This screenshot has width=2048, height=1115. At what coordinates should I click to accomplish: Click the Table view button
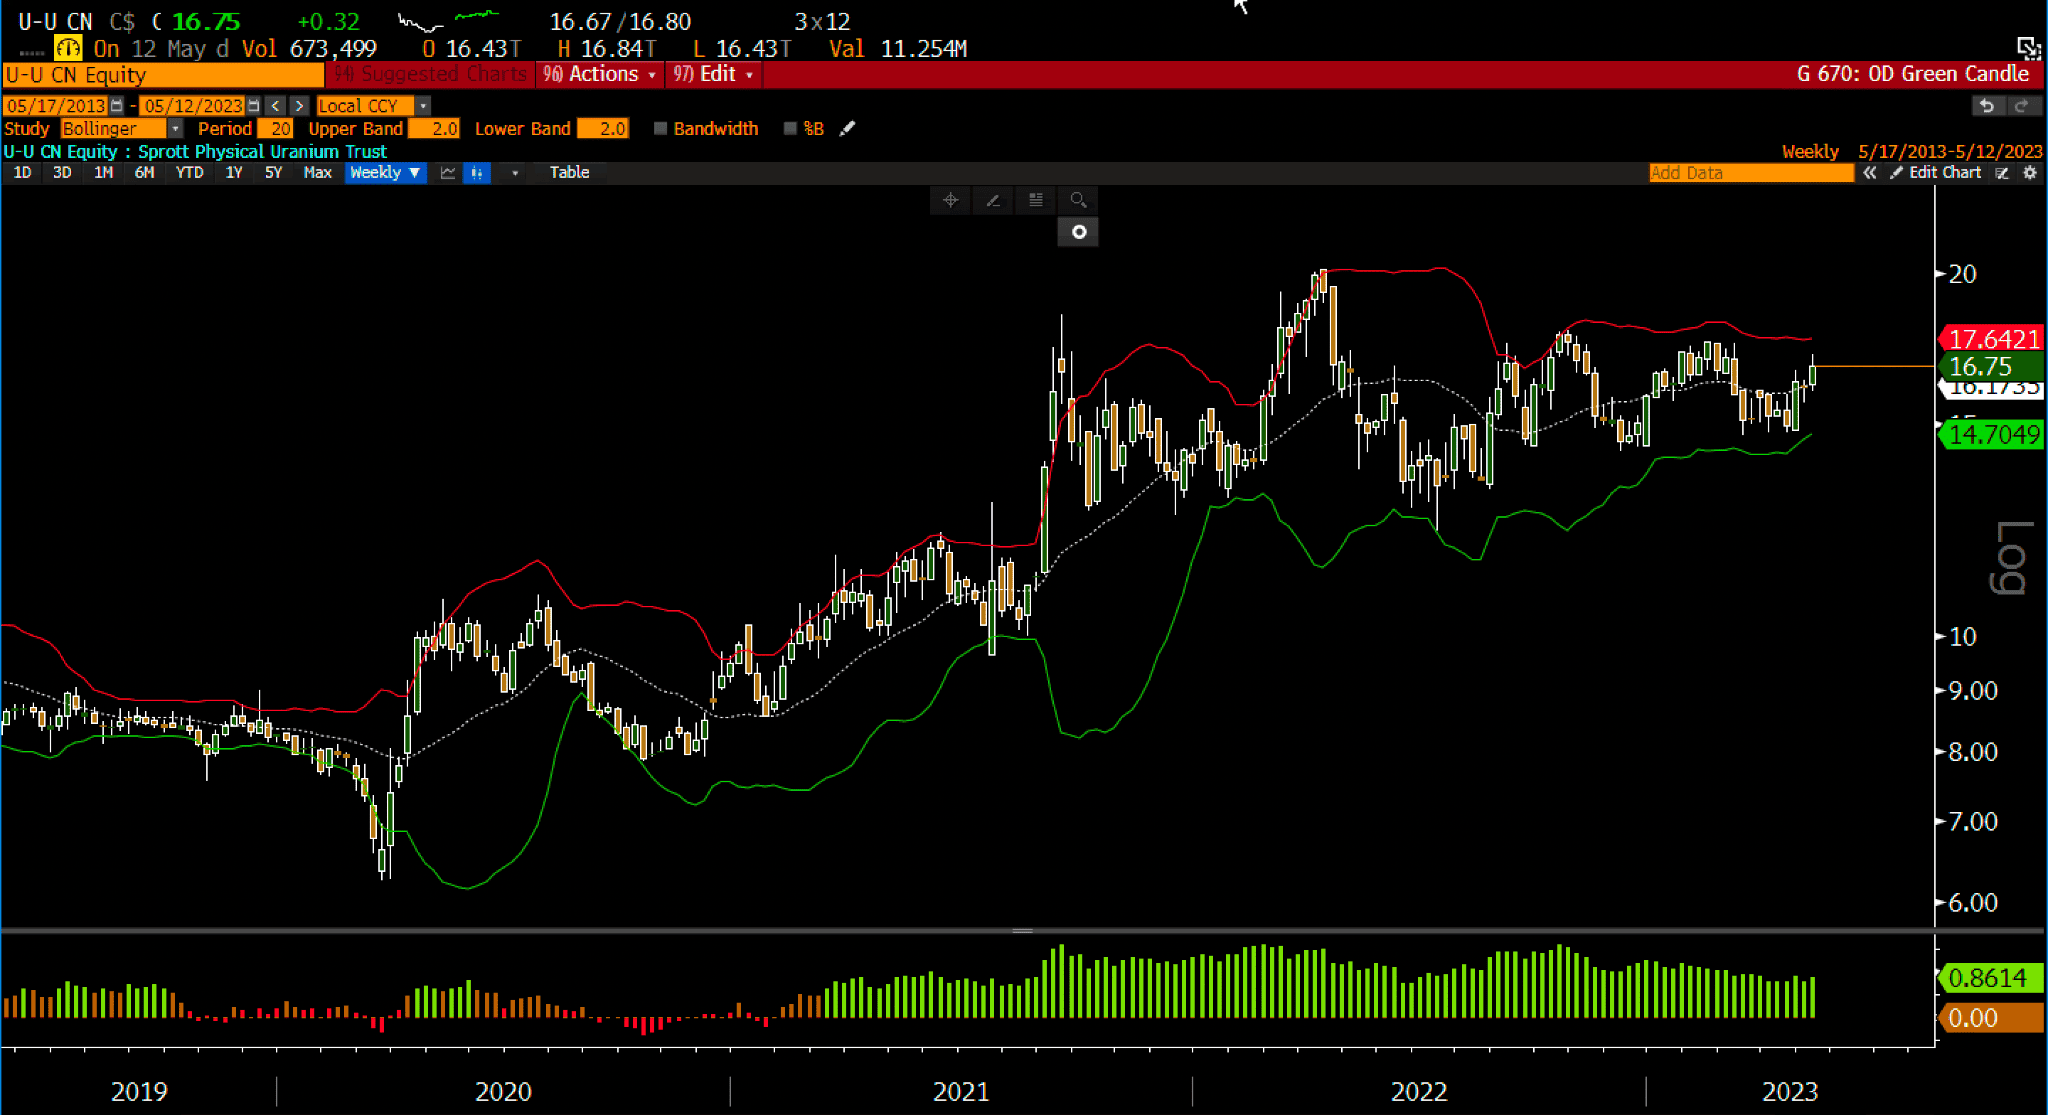point(569,173)
